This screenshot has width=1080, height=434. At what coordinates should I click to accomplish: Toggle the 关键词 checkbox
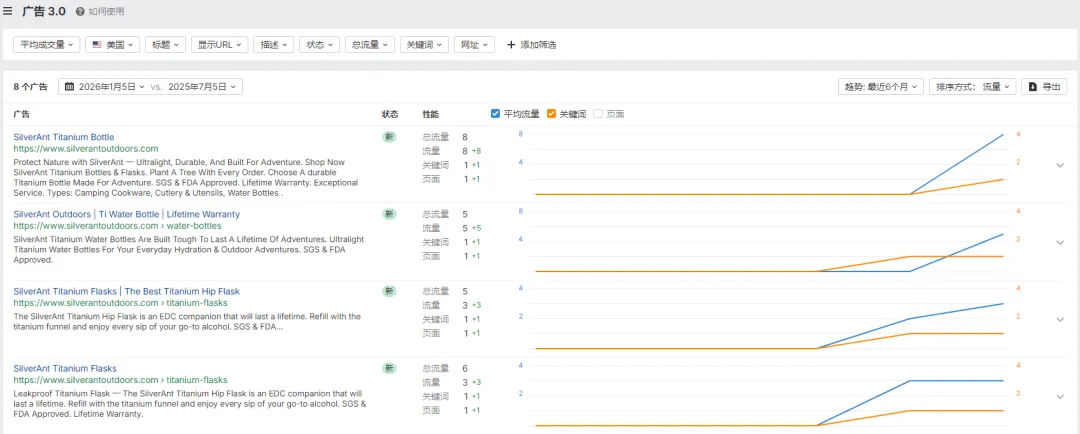point(551,114)
